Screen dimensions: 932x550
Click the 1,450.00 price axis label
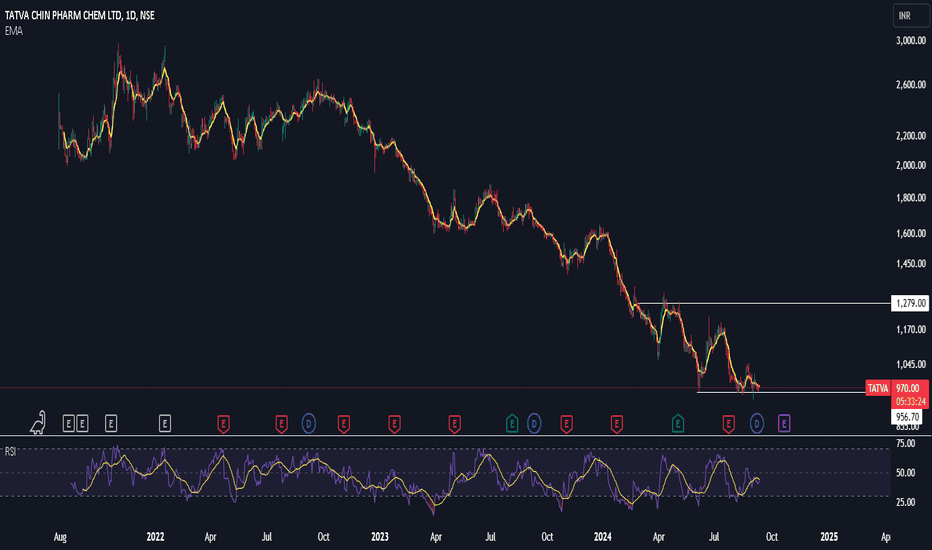pos(911,263)
